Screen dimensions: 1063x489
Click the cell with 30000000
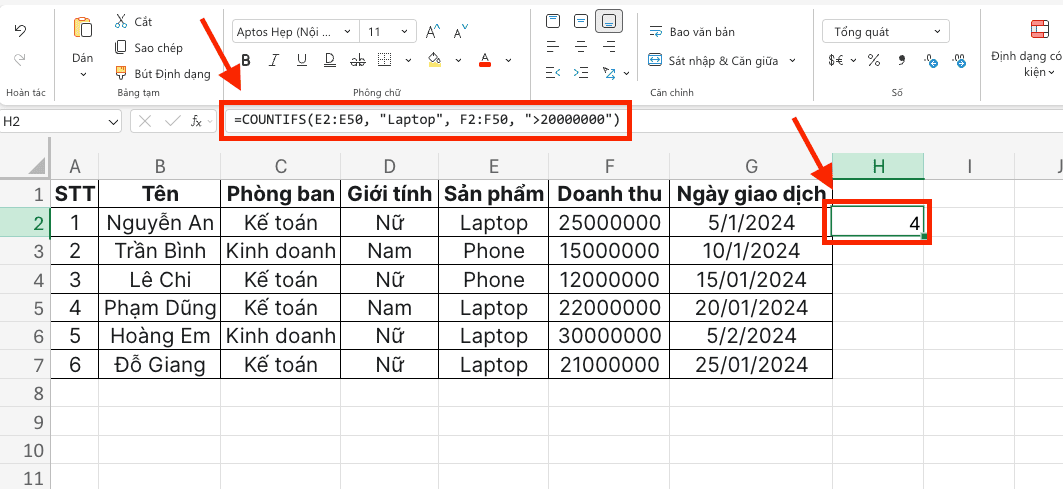pyautogui.click(x=609, y=336)
